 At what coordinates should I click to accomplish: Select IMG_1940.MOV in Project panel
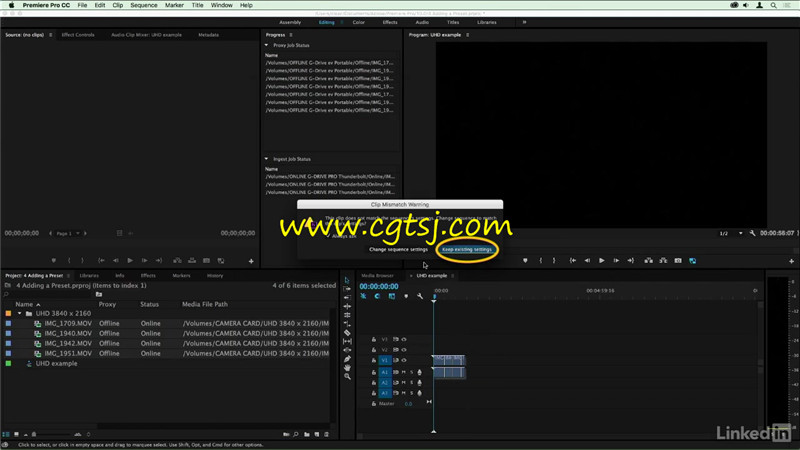click(68, 333)
